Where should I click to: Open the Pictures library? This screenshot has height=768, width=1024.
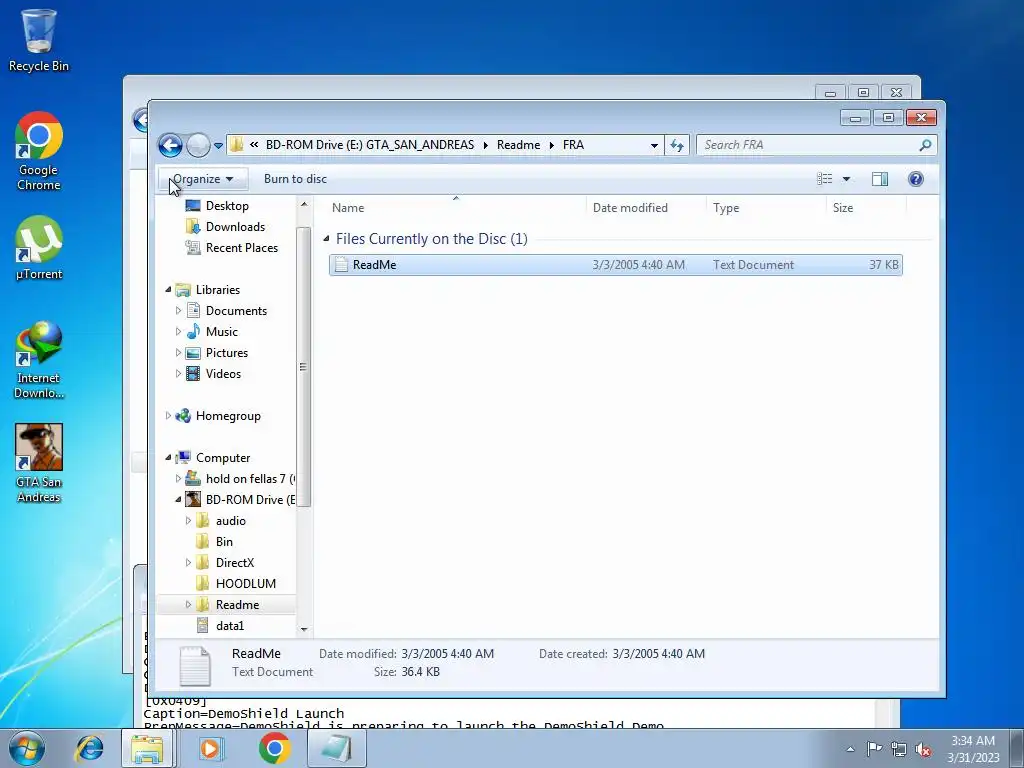point(227,353)
